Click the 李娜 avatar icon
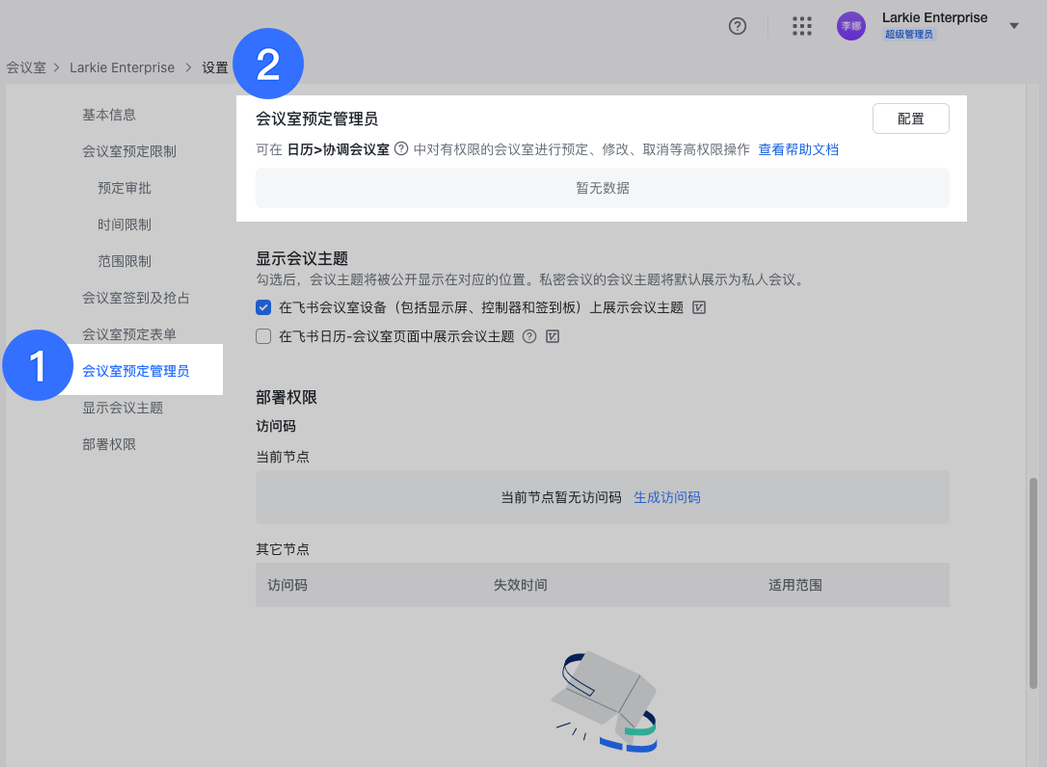1047x767 pixels. (x=851, y=26)
